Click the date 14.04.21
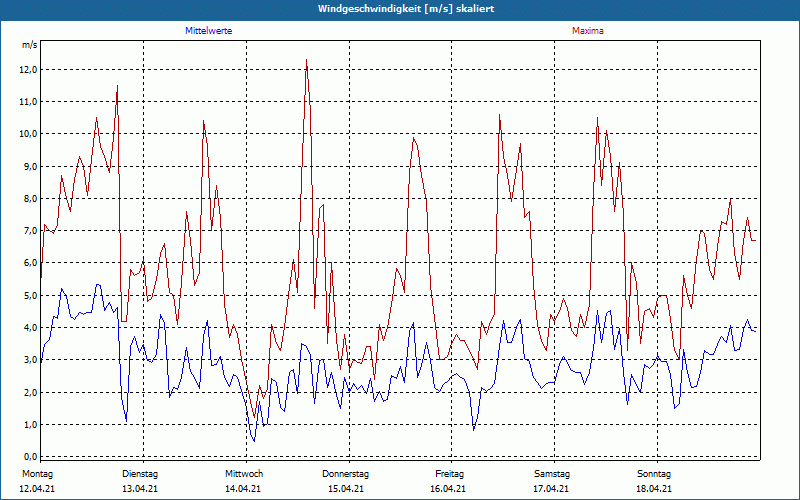Screen dimensions: 800x500 [243, 489]
